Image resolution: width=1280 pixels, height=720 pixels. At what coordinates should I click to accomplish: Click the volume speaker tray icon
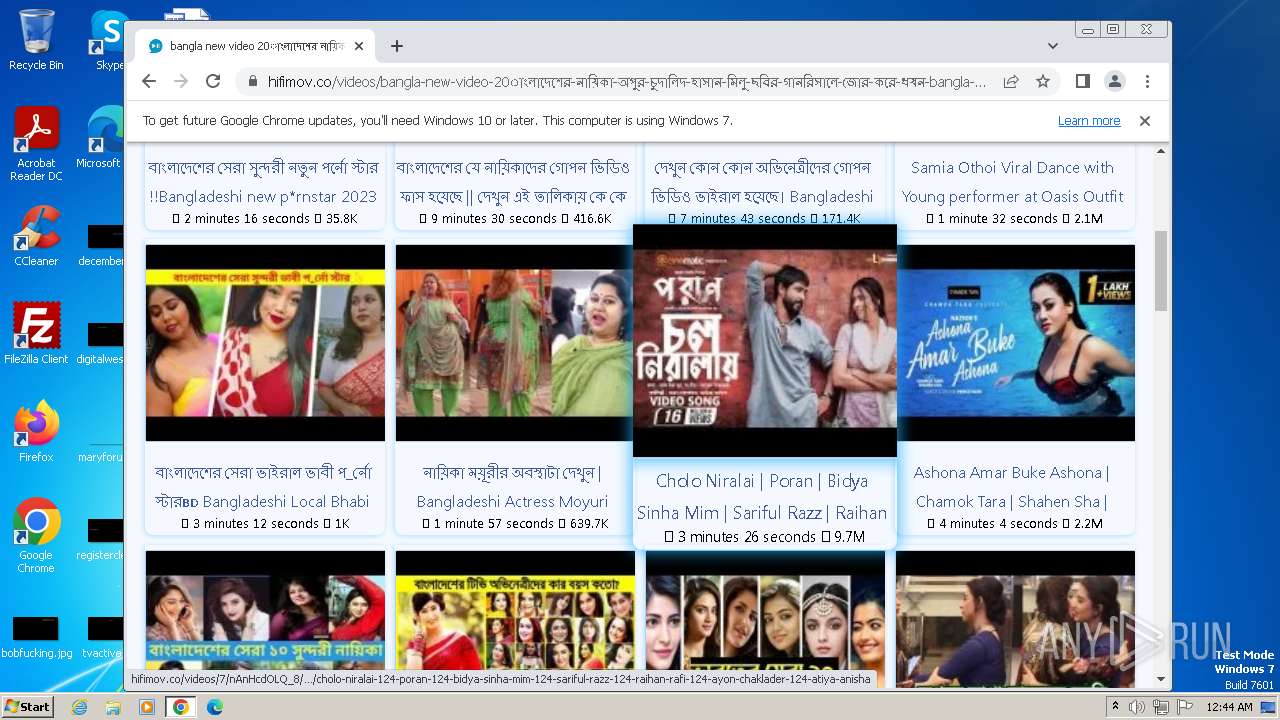[x=1137, y=707]
